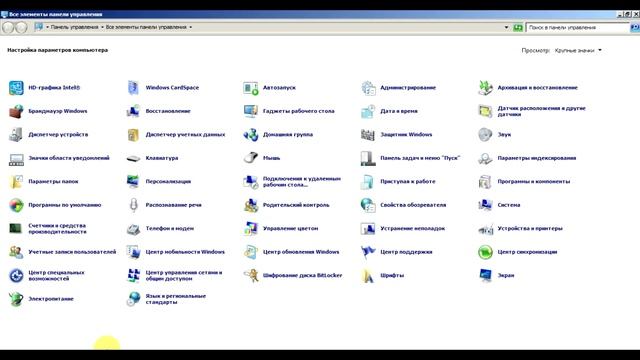Click the green refresh button
The height and width of the screenshot is (360, 640).
pyautogui.click(x=518, y=27)
